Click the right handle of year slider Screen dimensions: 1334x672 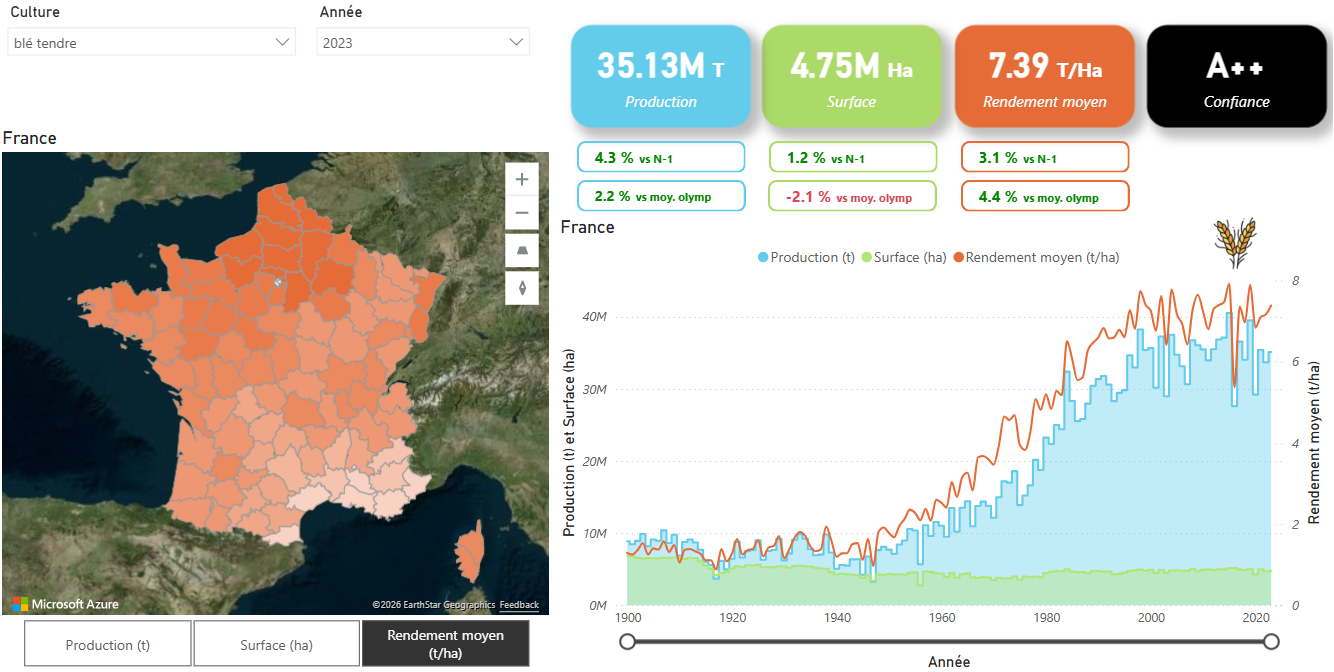point(1271,641)
